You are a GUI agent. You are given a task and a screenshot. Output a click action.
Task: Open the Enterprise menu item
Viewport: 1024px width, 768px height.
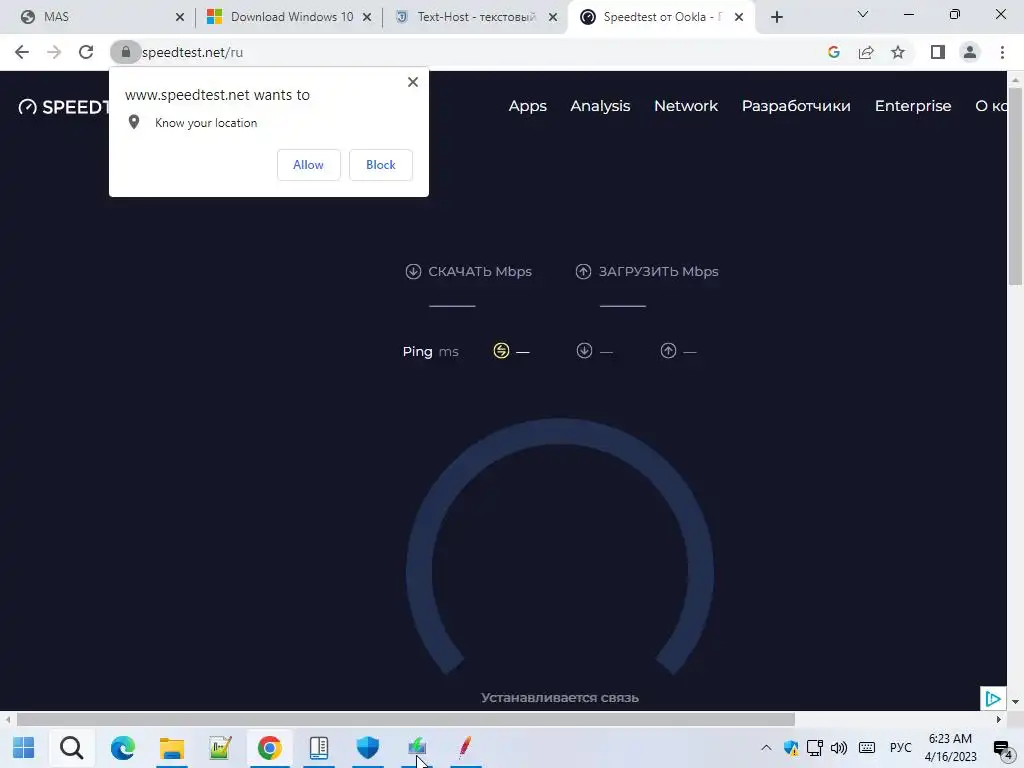click(x=913, y=106)
